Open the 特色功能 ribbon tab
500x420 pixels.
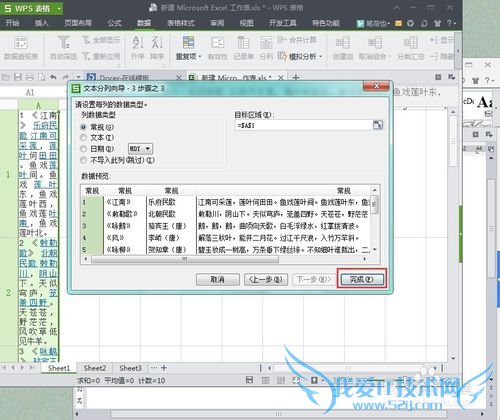pyautogui.click(x=326, y=23)
